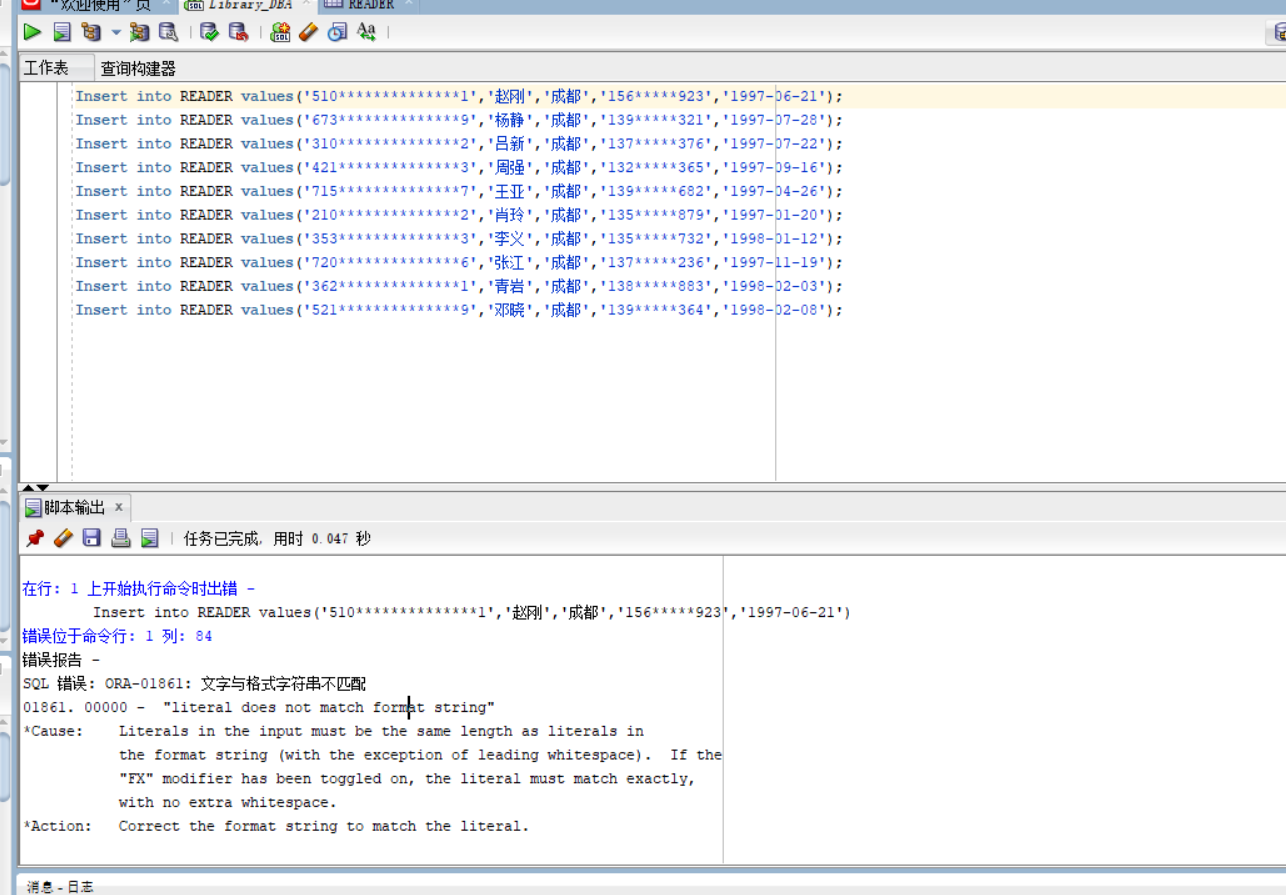Click the 任务已完成 task completed status text
The height and width of the screenshot is (895, 1286).
click(277, 538)
